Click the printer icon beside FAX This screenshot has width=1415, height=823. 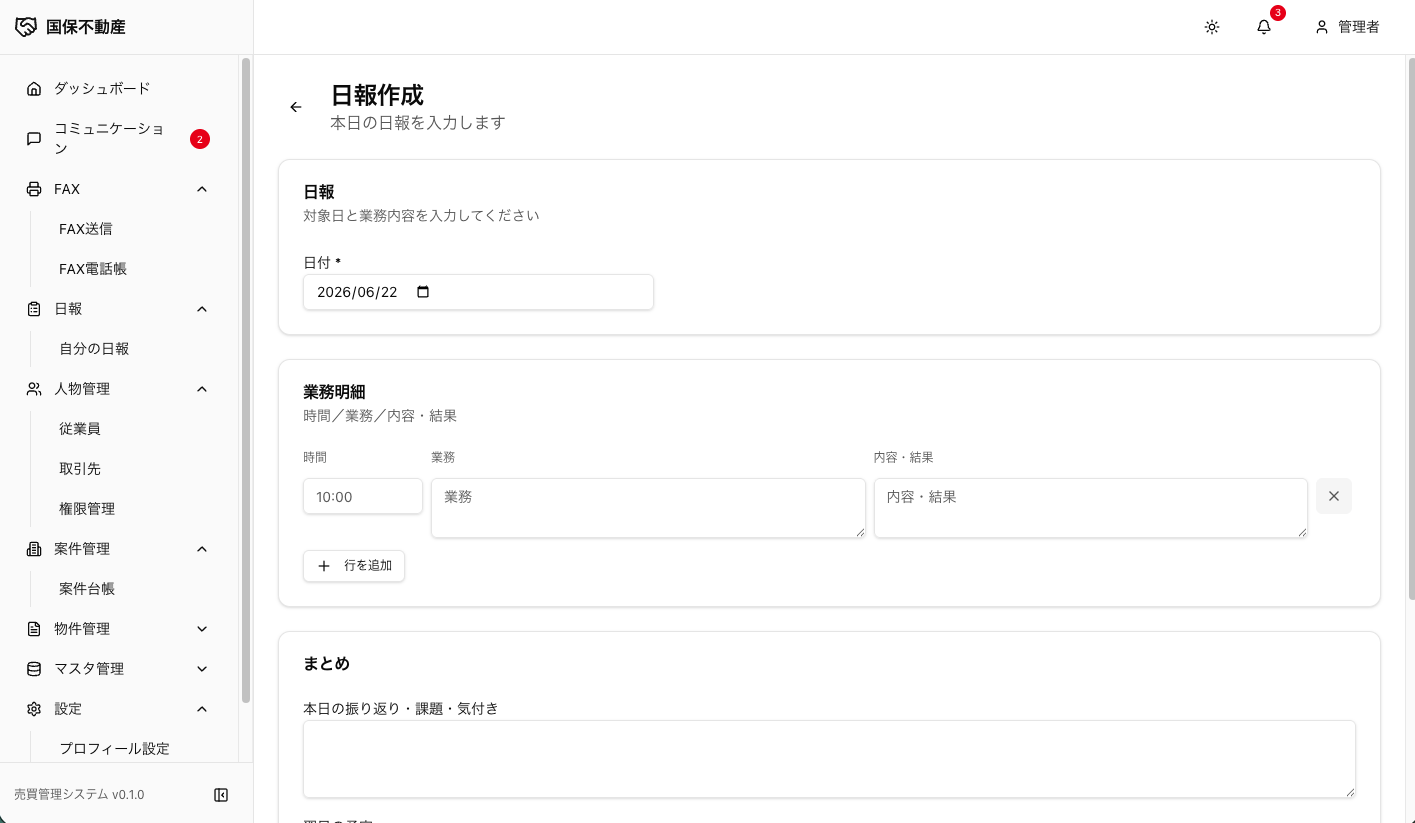pyautogui.click(x=34, y=189)
